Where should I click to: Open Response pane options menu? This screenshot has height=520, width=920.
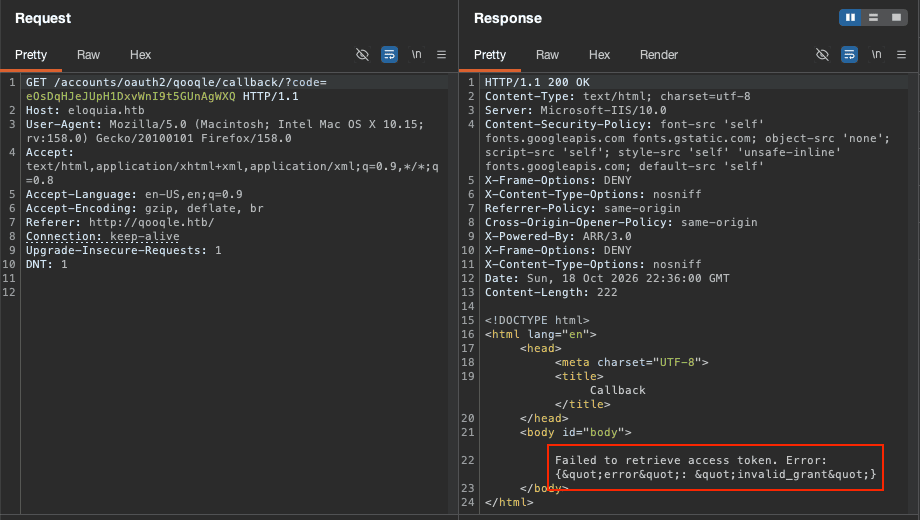coord(902,55)
